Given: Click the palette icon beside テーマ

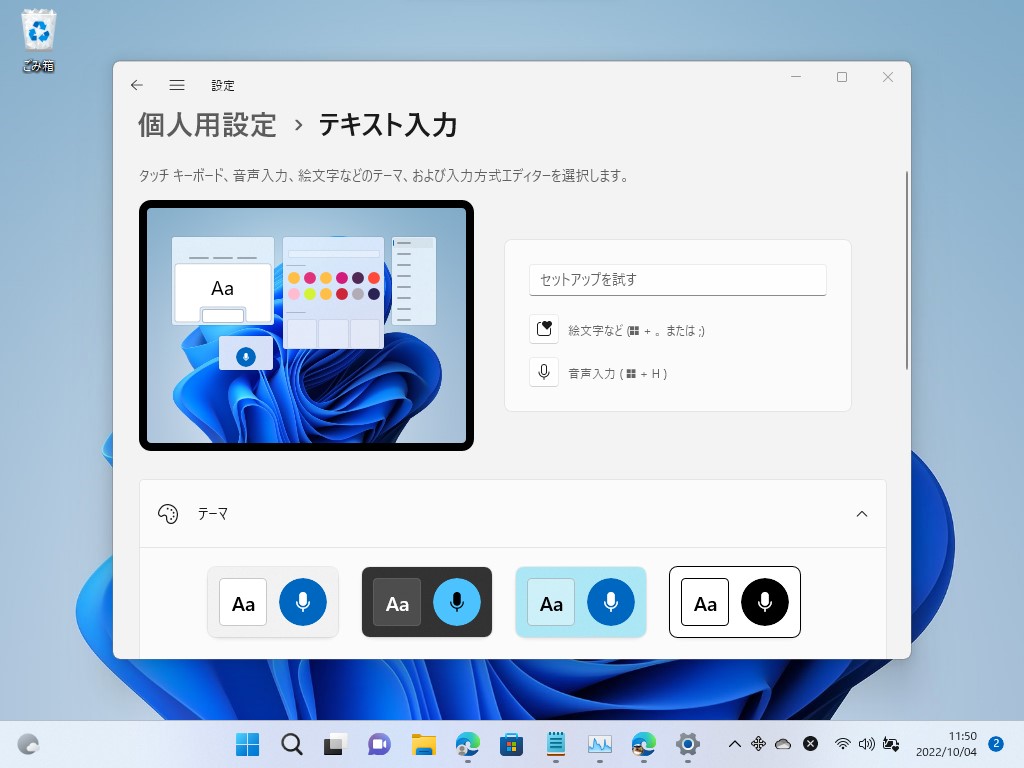Looking at the screenshot, I should (x=168, y=513).
